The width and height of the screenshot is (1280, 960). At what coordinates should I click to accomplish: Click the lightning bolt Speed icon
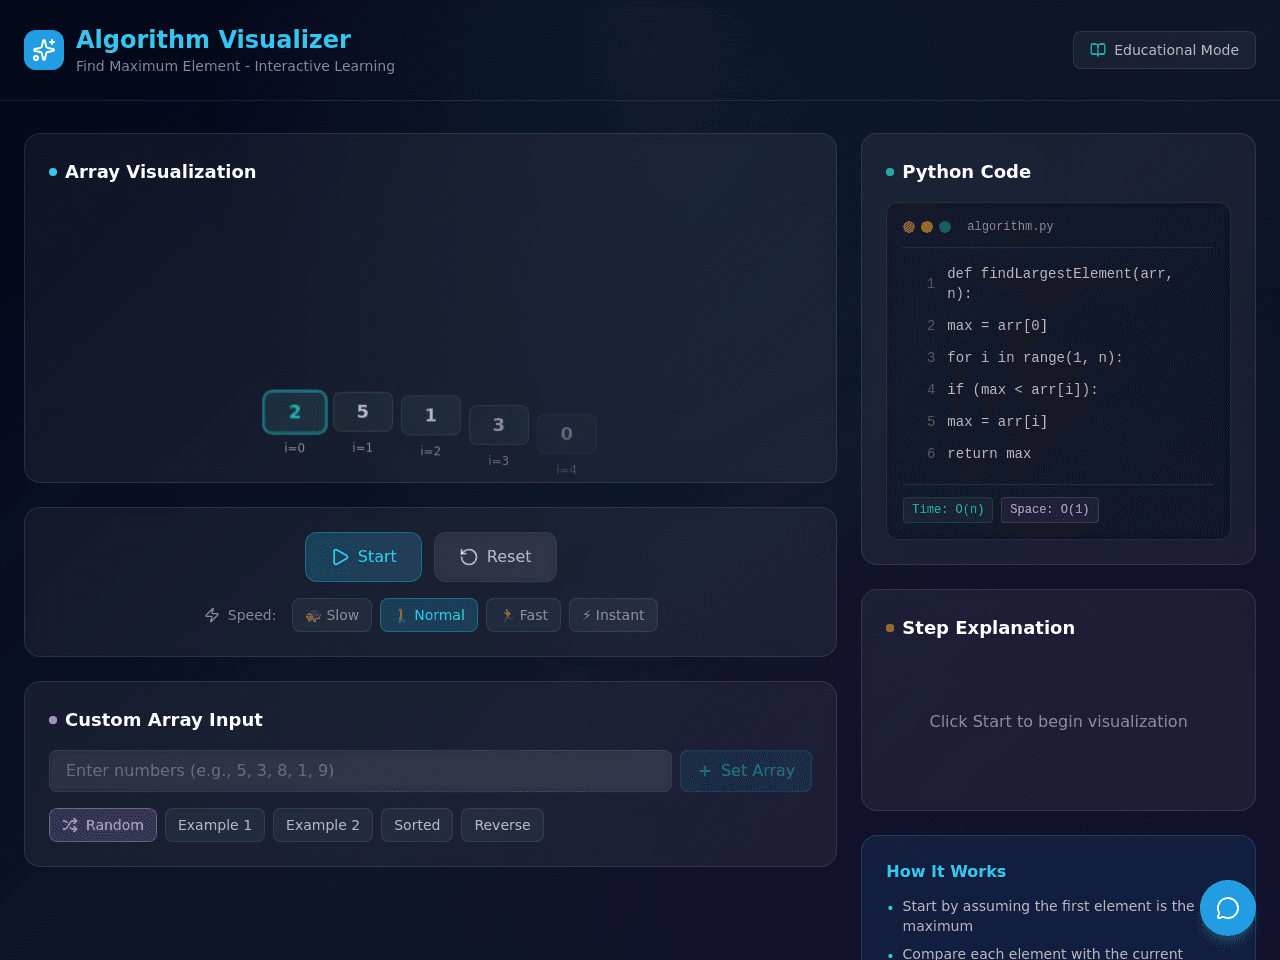click(x=212, y=615)
